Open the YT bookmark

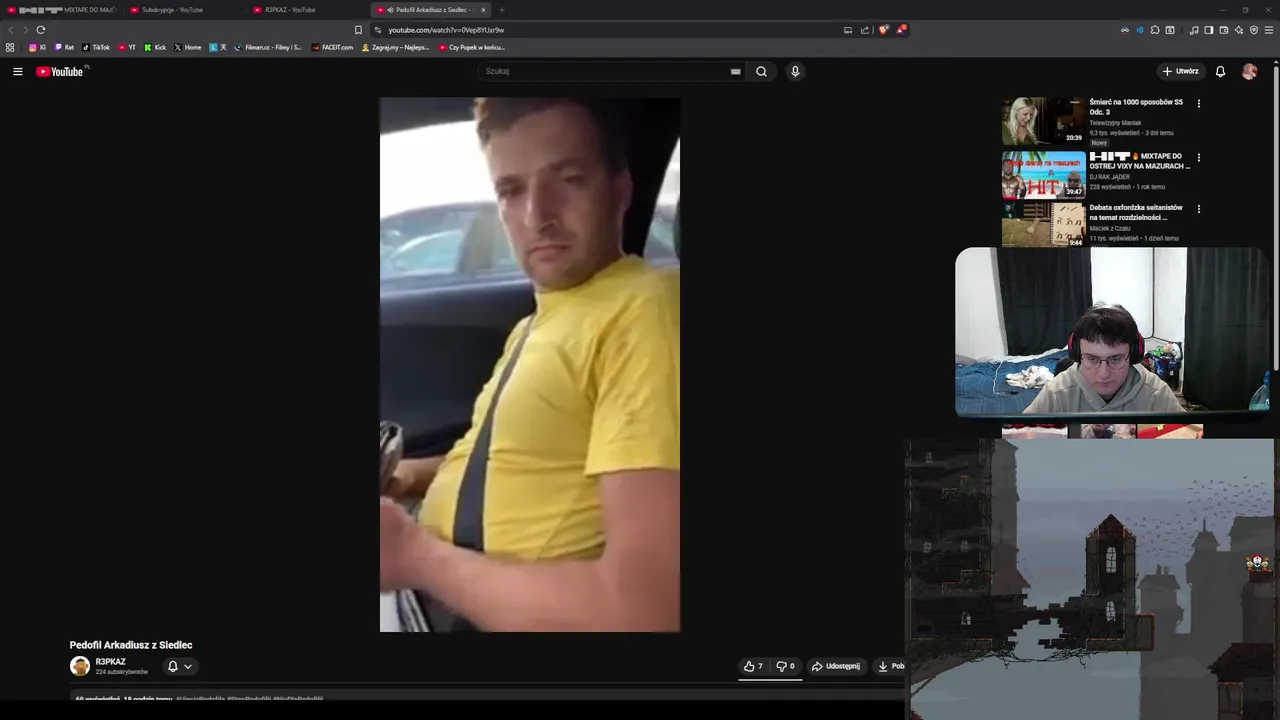[127, 47]
